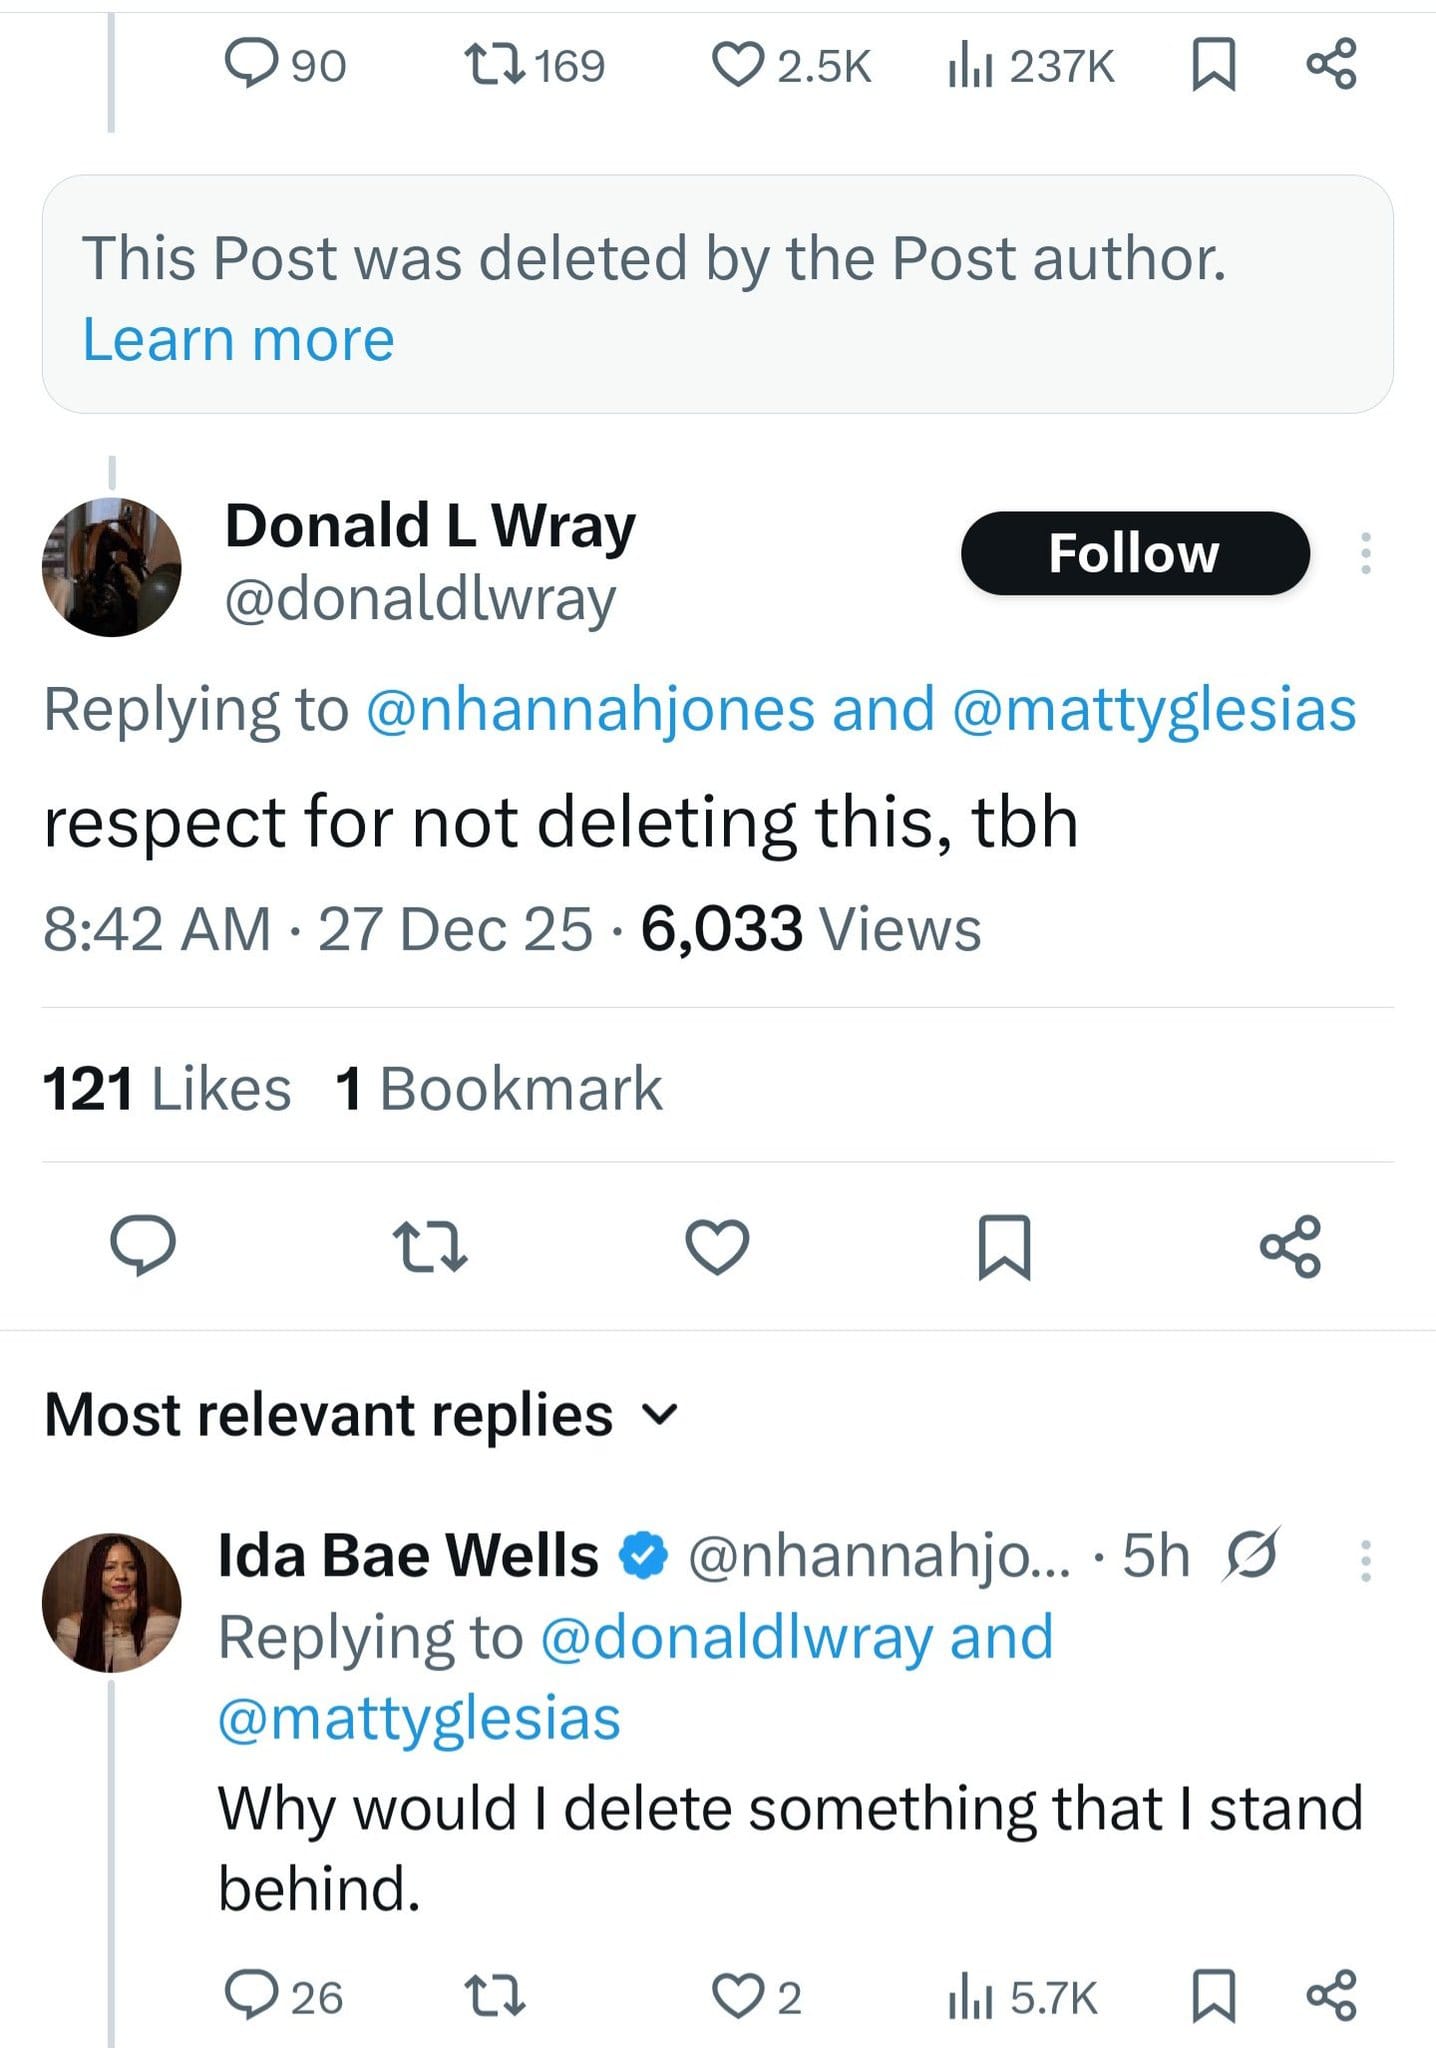This screenshot has height=2048, width=1436.
Task: Open comments on Ida Bae Wells' reply
Action: [x=284, y=1996]
